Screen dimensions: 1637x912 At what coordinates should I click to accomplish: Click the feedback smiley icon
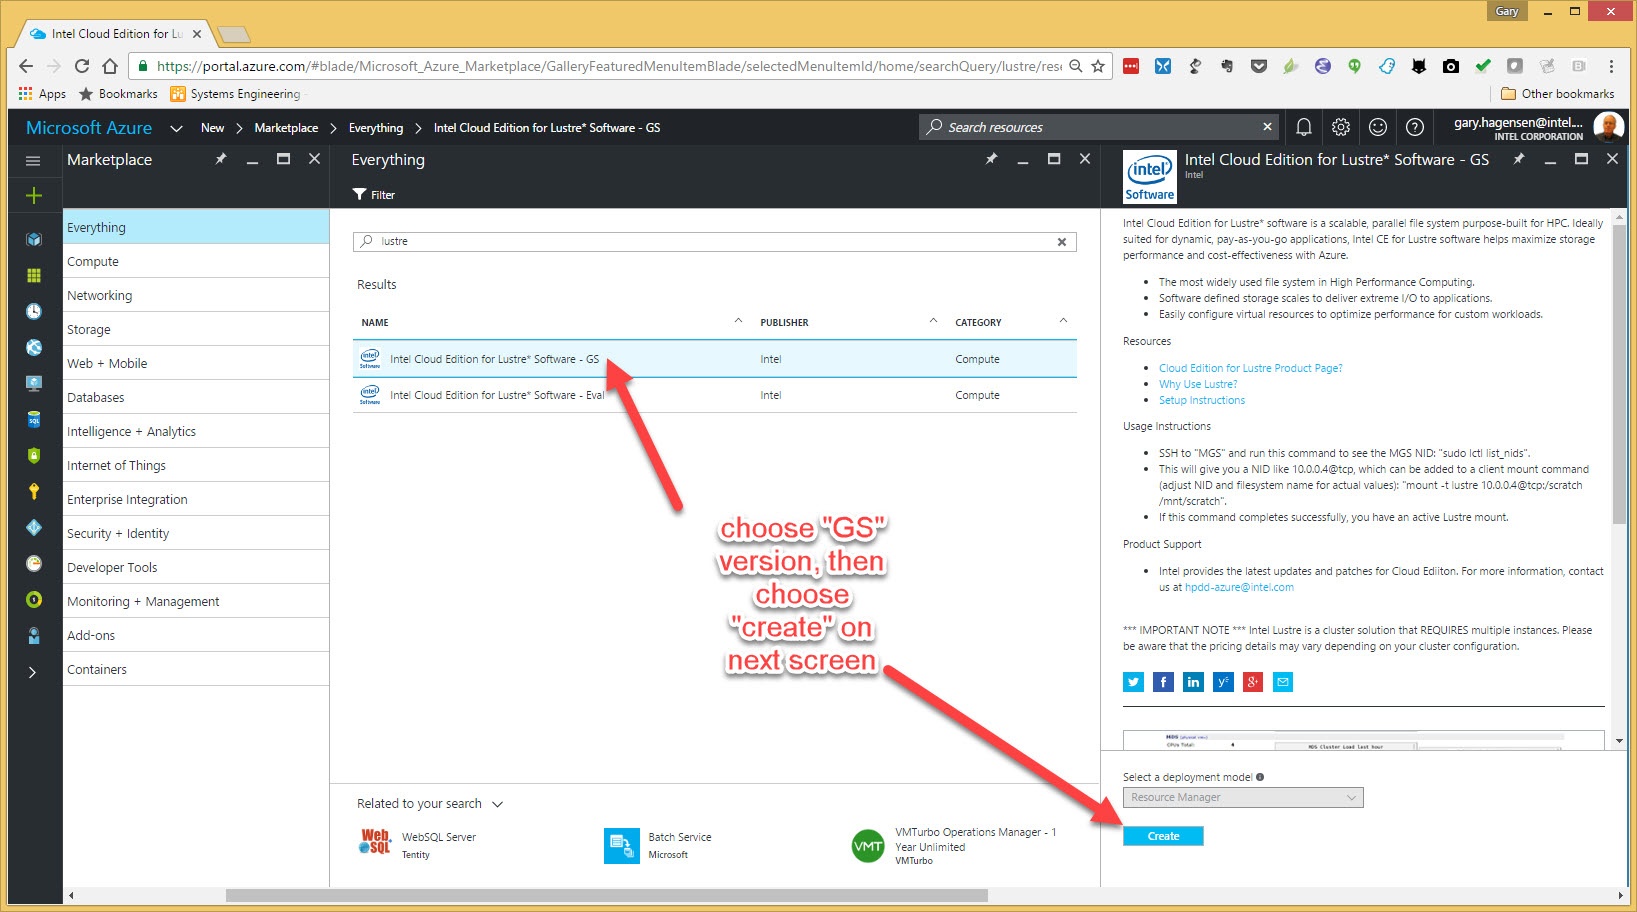click(x=1378, y=127)
